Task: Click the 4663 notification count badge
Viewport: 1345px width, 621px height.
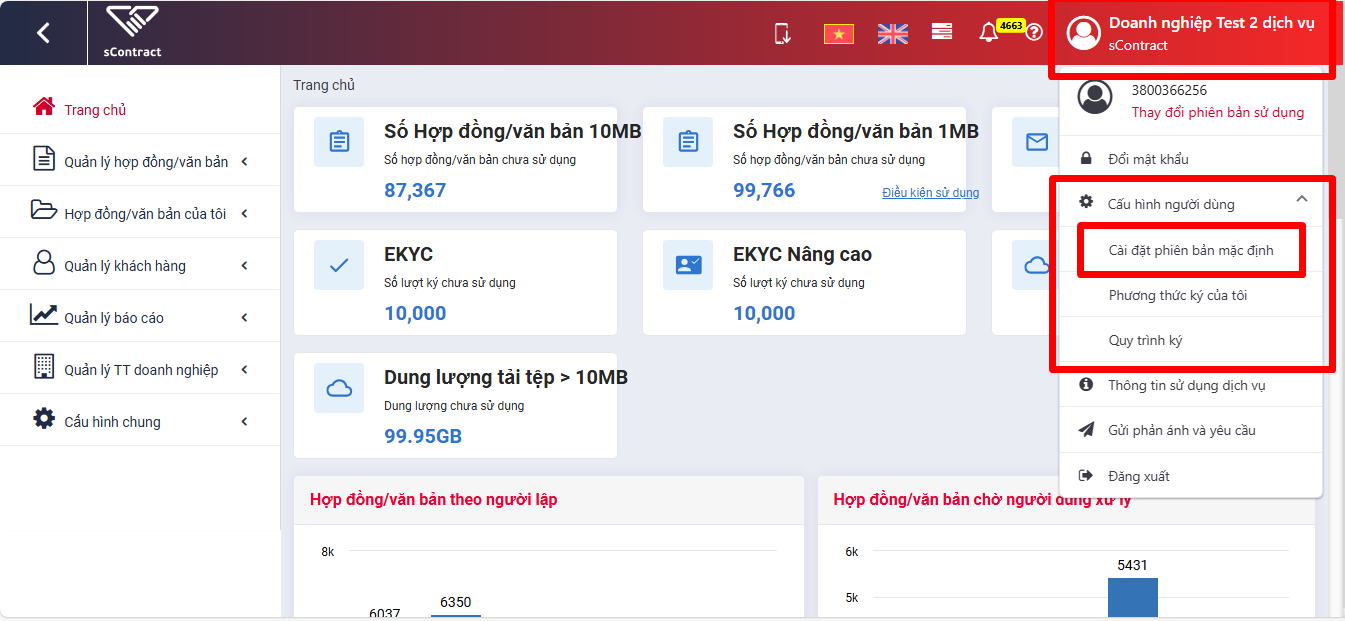Action: pyautogui.click(x=1011, y=25)
